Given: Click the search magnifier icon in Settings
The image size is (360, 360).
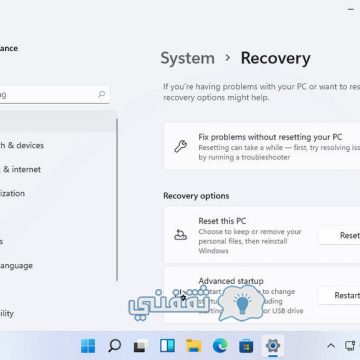Looking at the screenshot, I should [x=101, y=95].
